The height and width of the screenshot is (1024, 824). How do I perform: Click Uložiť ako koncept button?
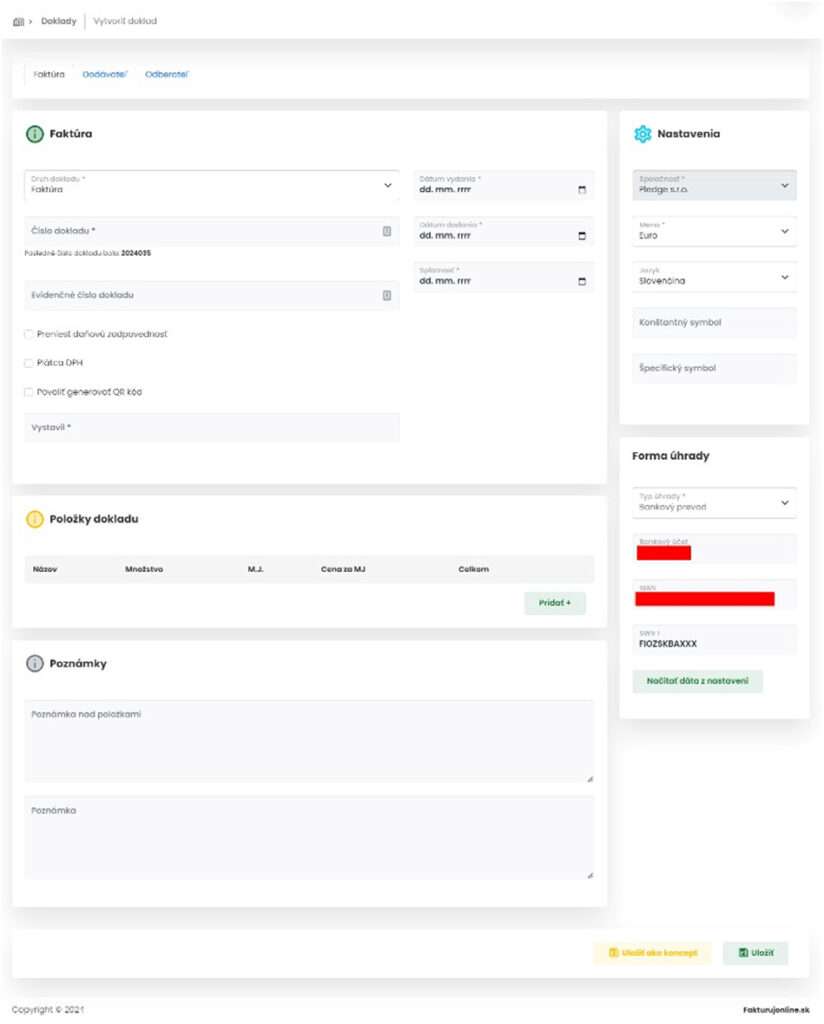[x=653, y=953]
